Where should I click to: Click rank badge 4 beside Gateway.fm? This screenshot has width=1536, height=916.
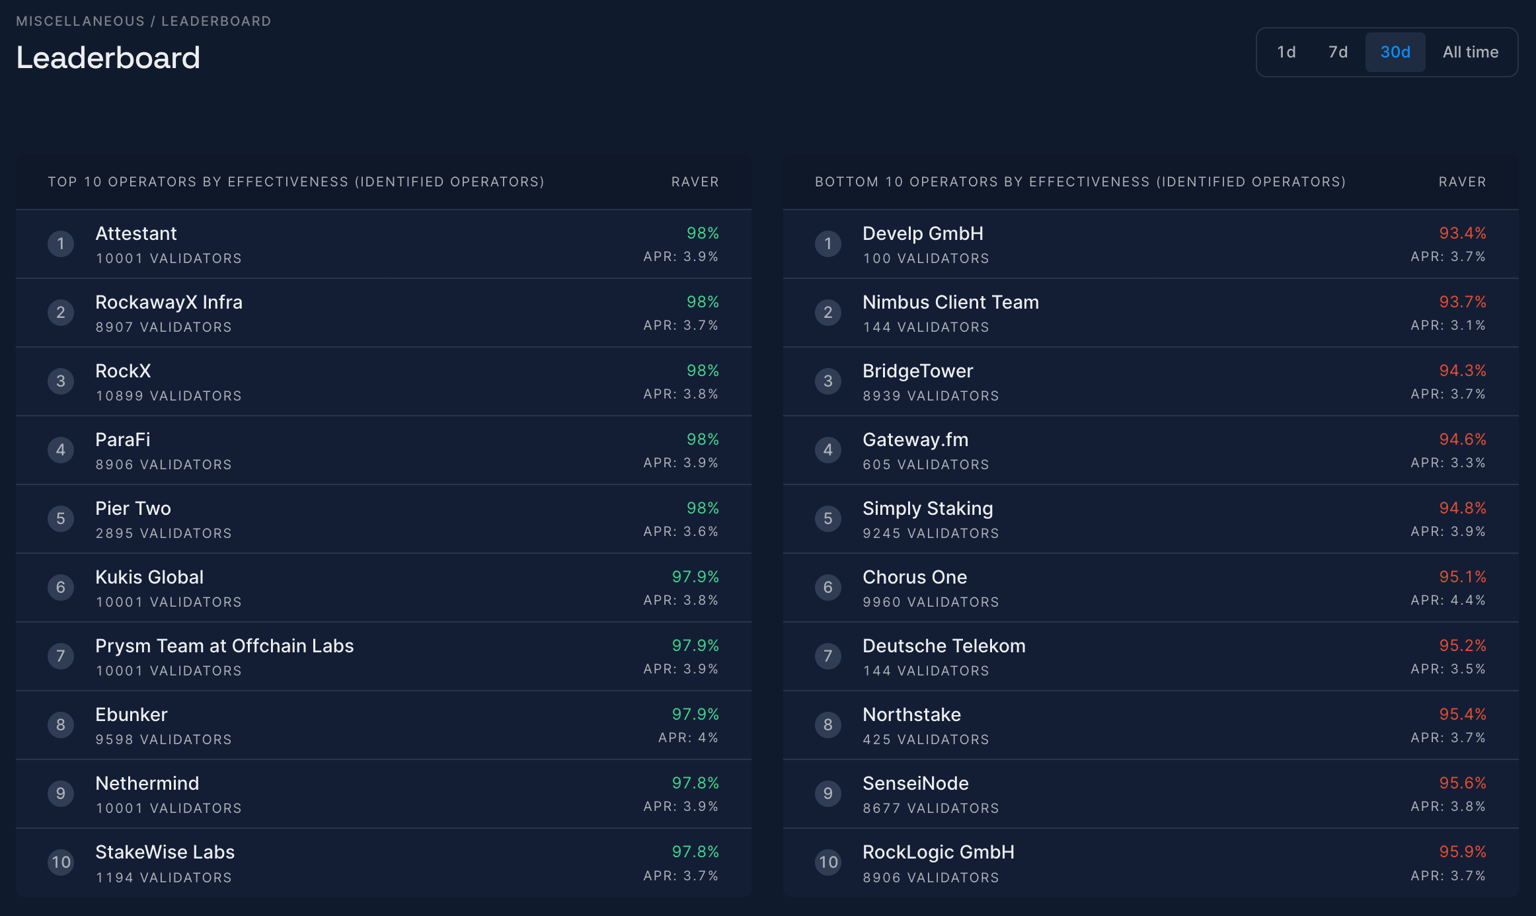click(828, 450)
